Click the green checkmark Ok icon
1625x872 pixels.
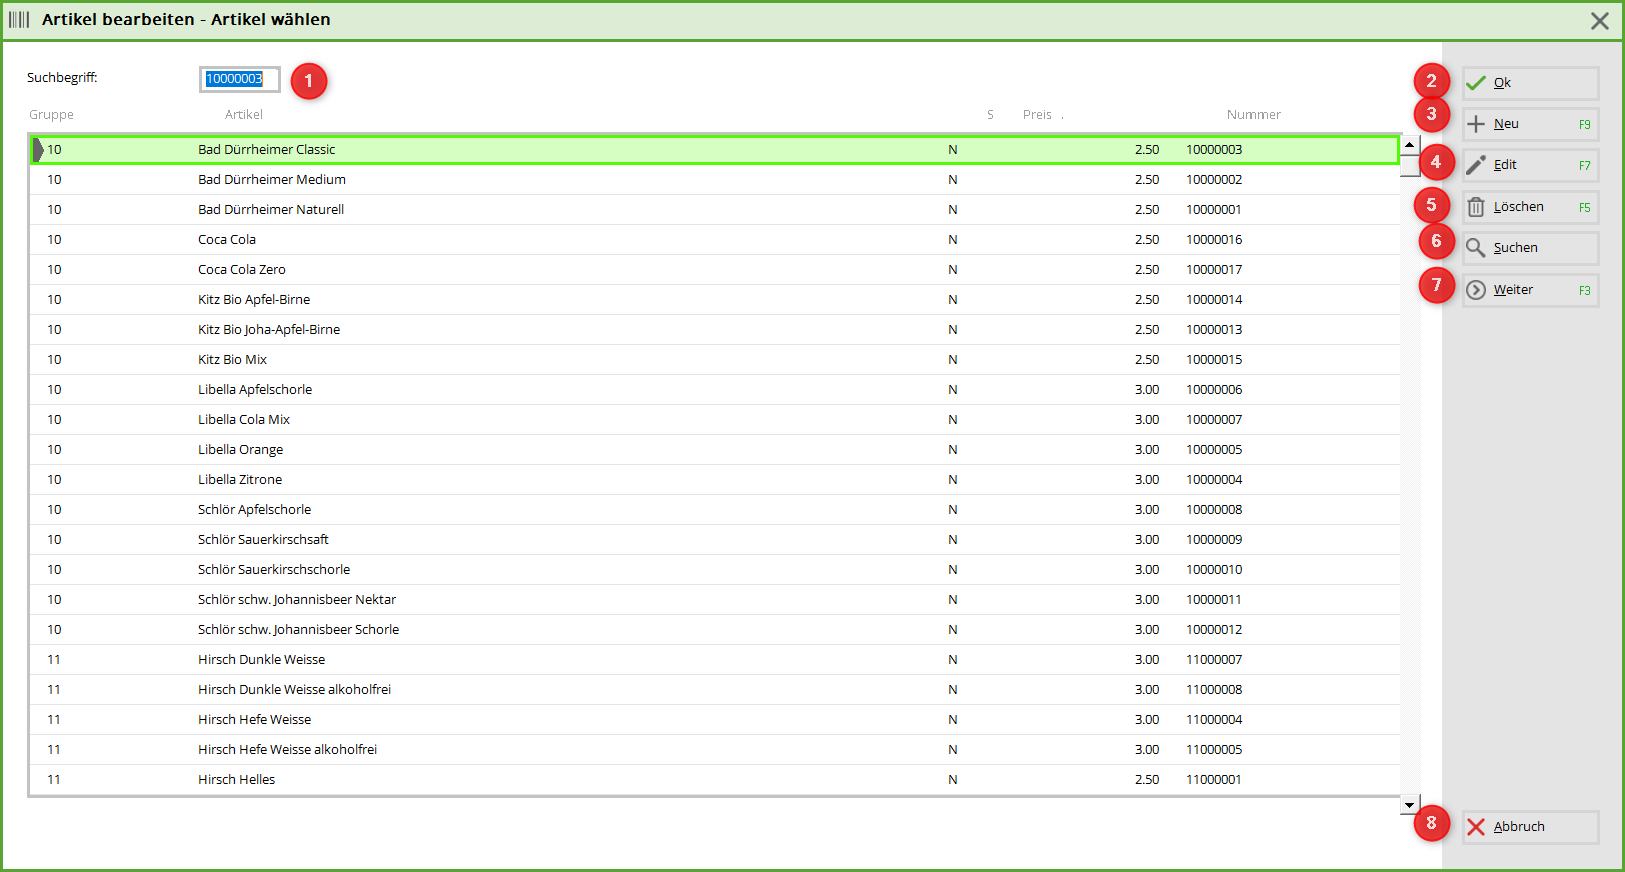1476,83
